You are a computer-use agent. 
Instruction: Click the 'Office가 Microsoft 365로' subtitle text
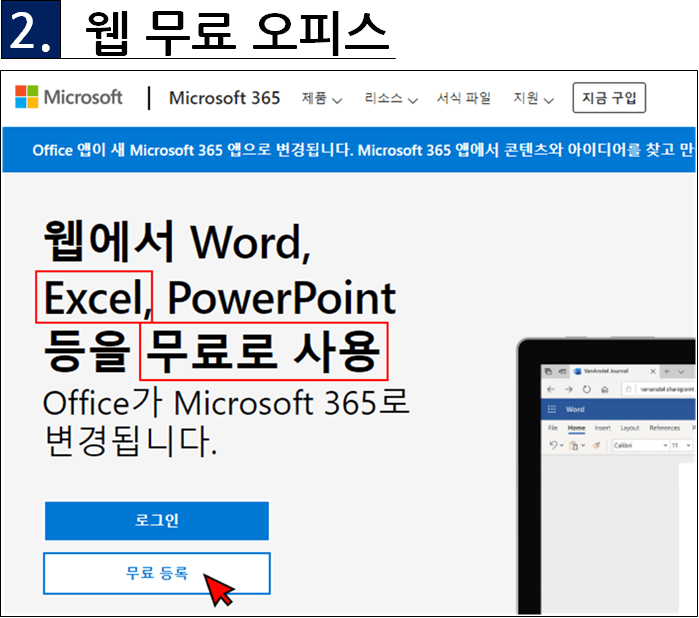(226, 402)
